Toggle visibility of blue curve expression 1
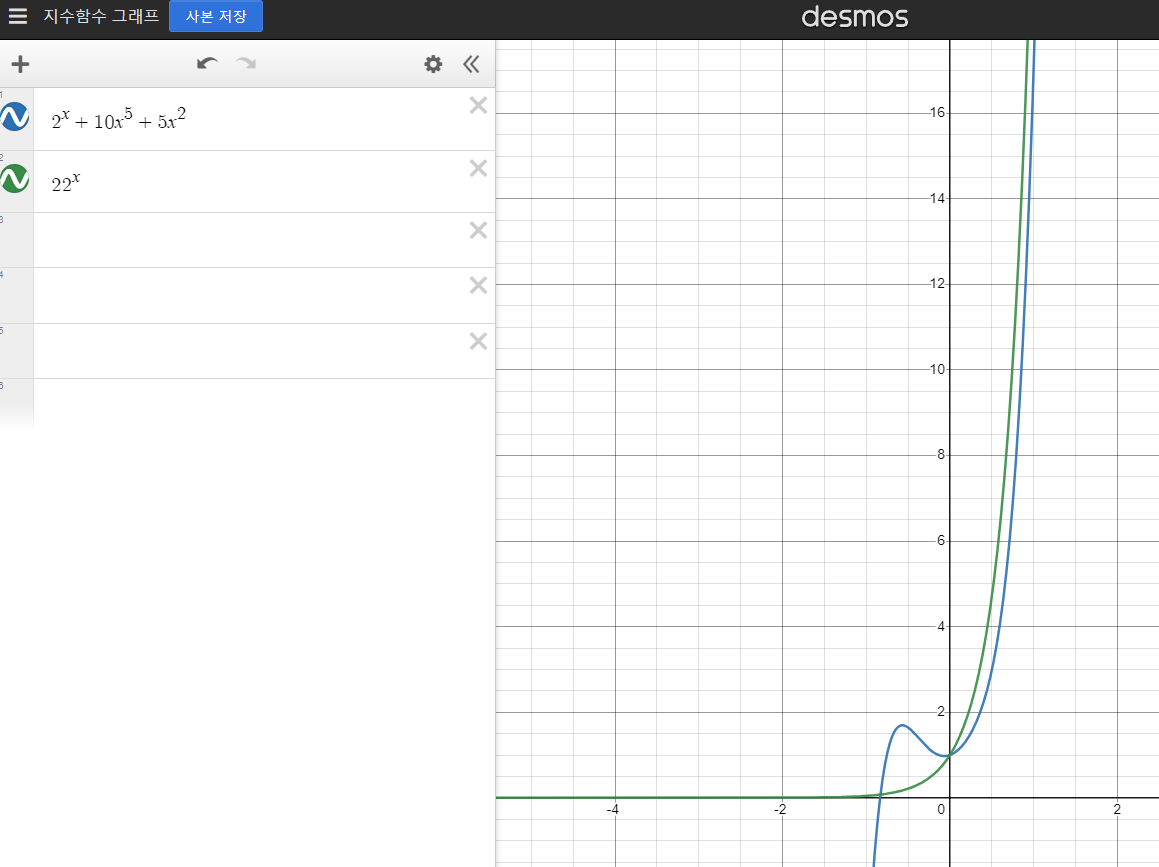The height and width of the screenshot is (867, 1159). [15, 117]
